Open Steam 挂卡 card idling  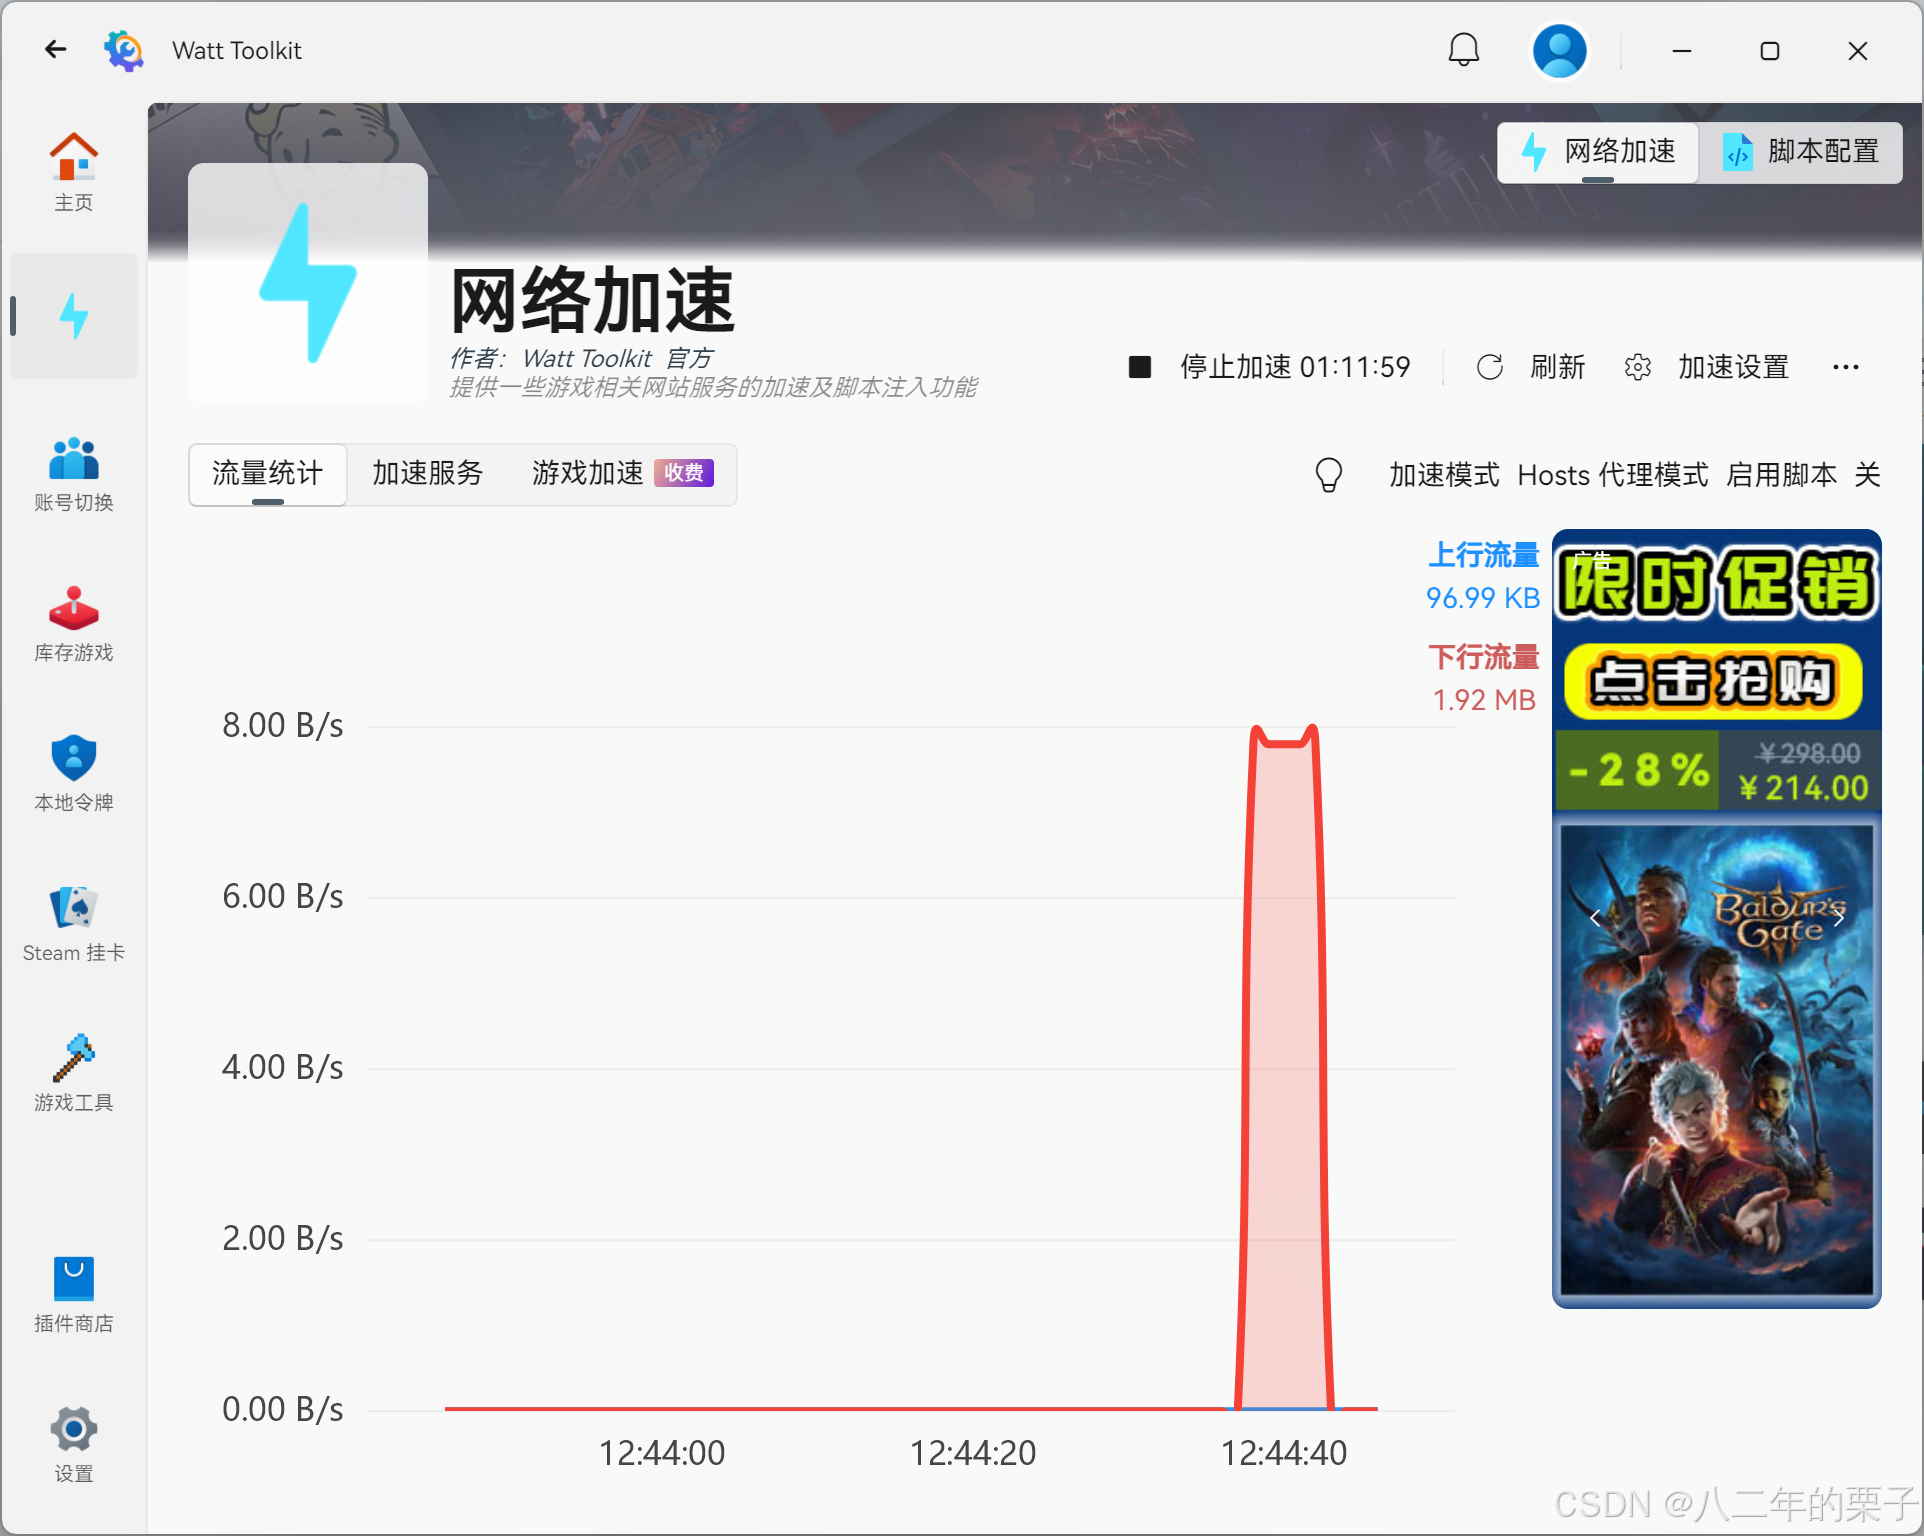pyautogui.click(x=74, y=925)
